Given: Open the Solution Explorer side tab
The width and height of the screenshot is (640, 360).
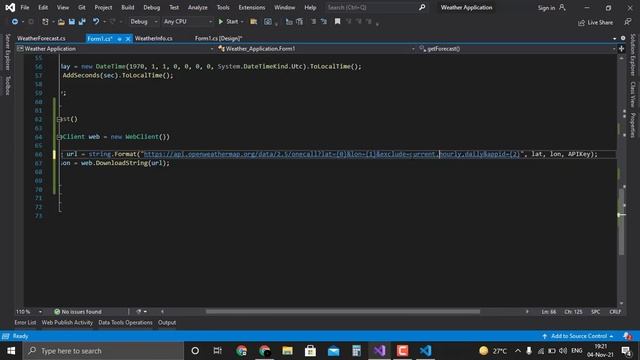Looking at the screenshot, I should pyautogui.click(x=633, y=55).
